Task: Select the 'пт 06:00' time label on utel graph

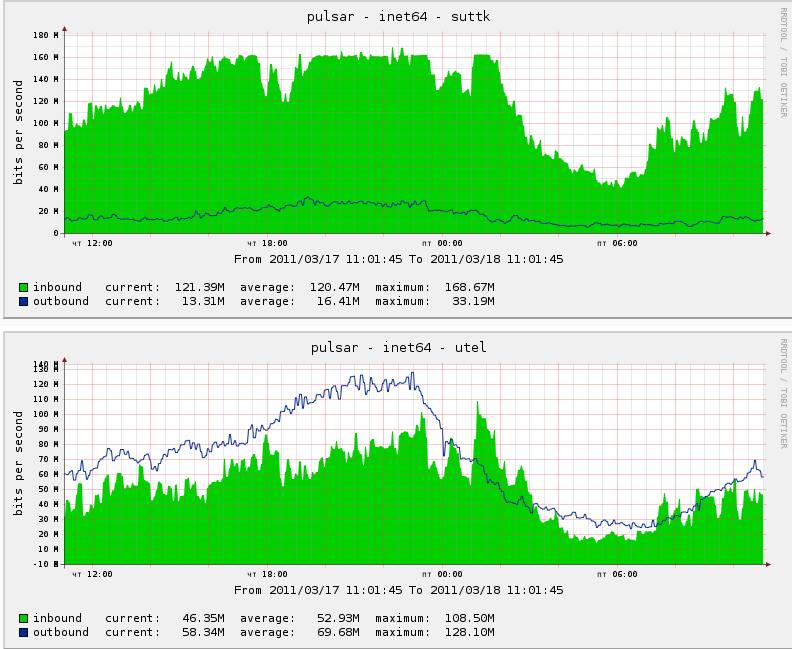Action: coord(616,574)
